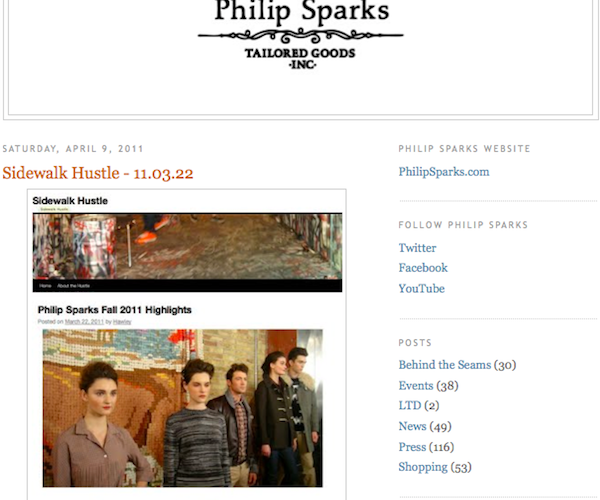Select the Shopping posts category

[x=423, y=467]
